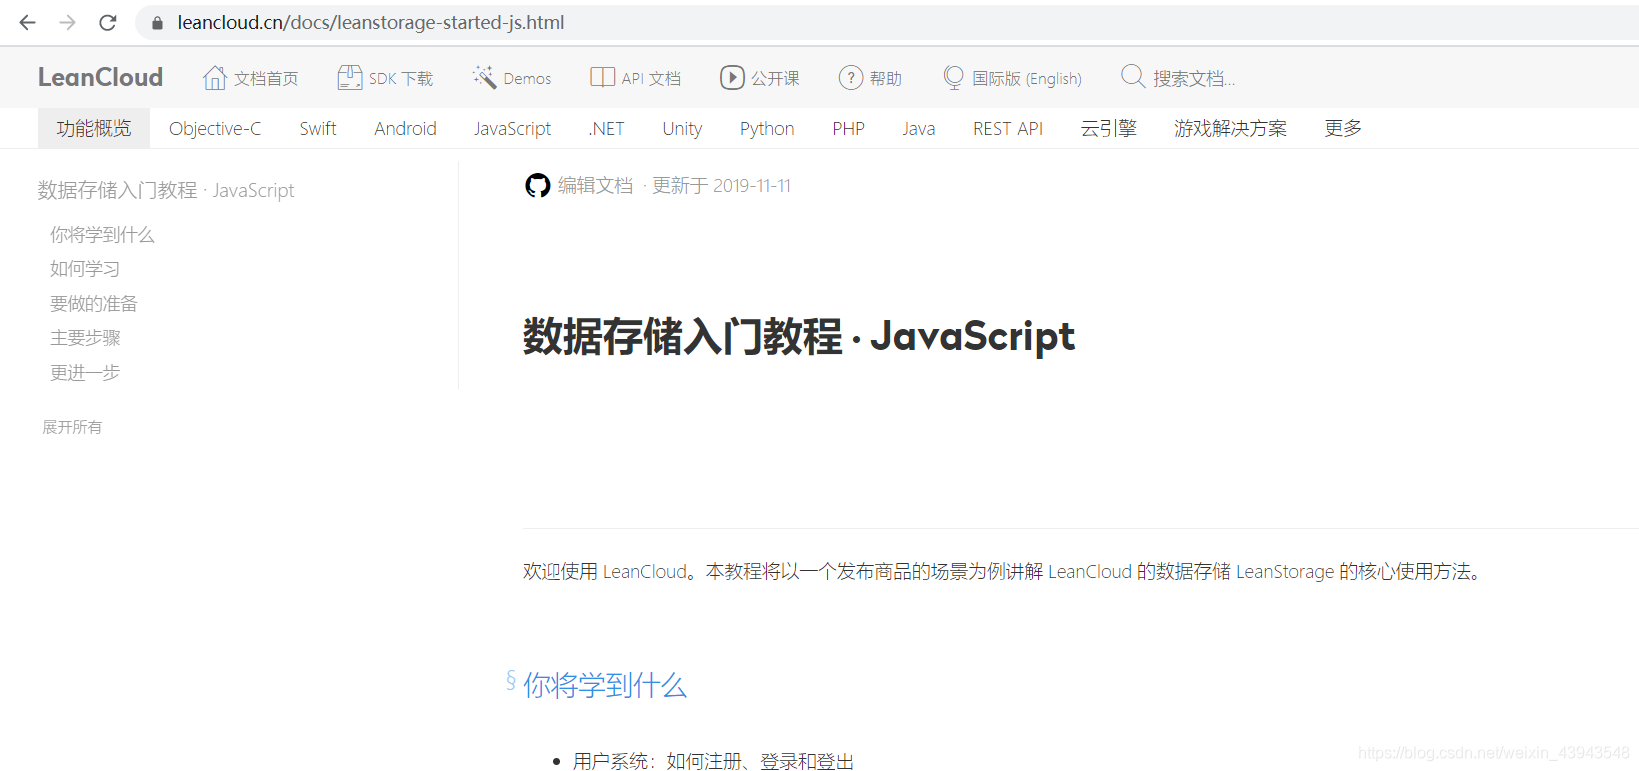
Task: Select the REST API tab
Action: pos(1008,128)
